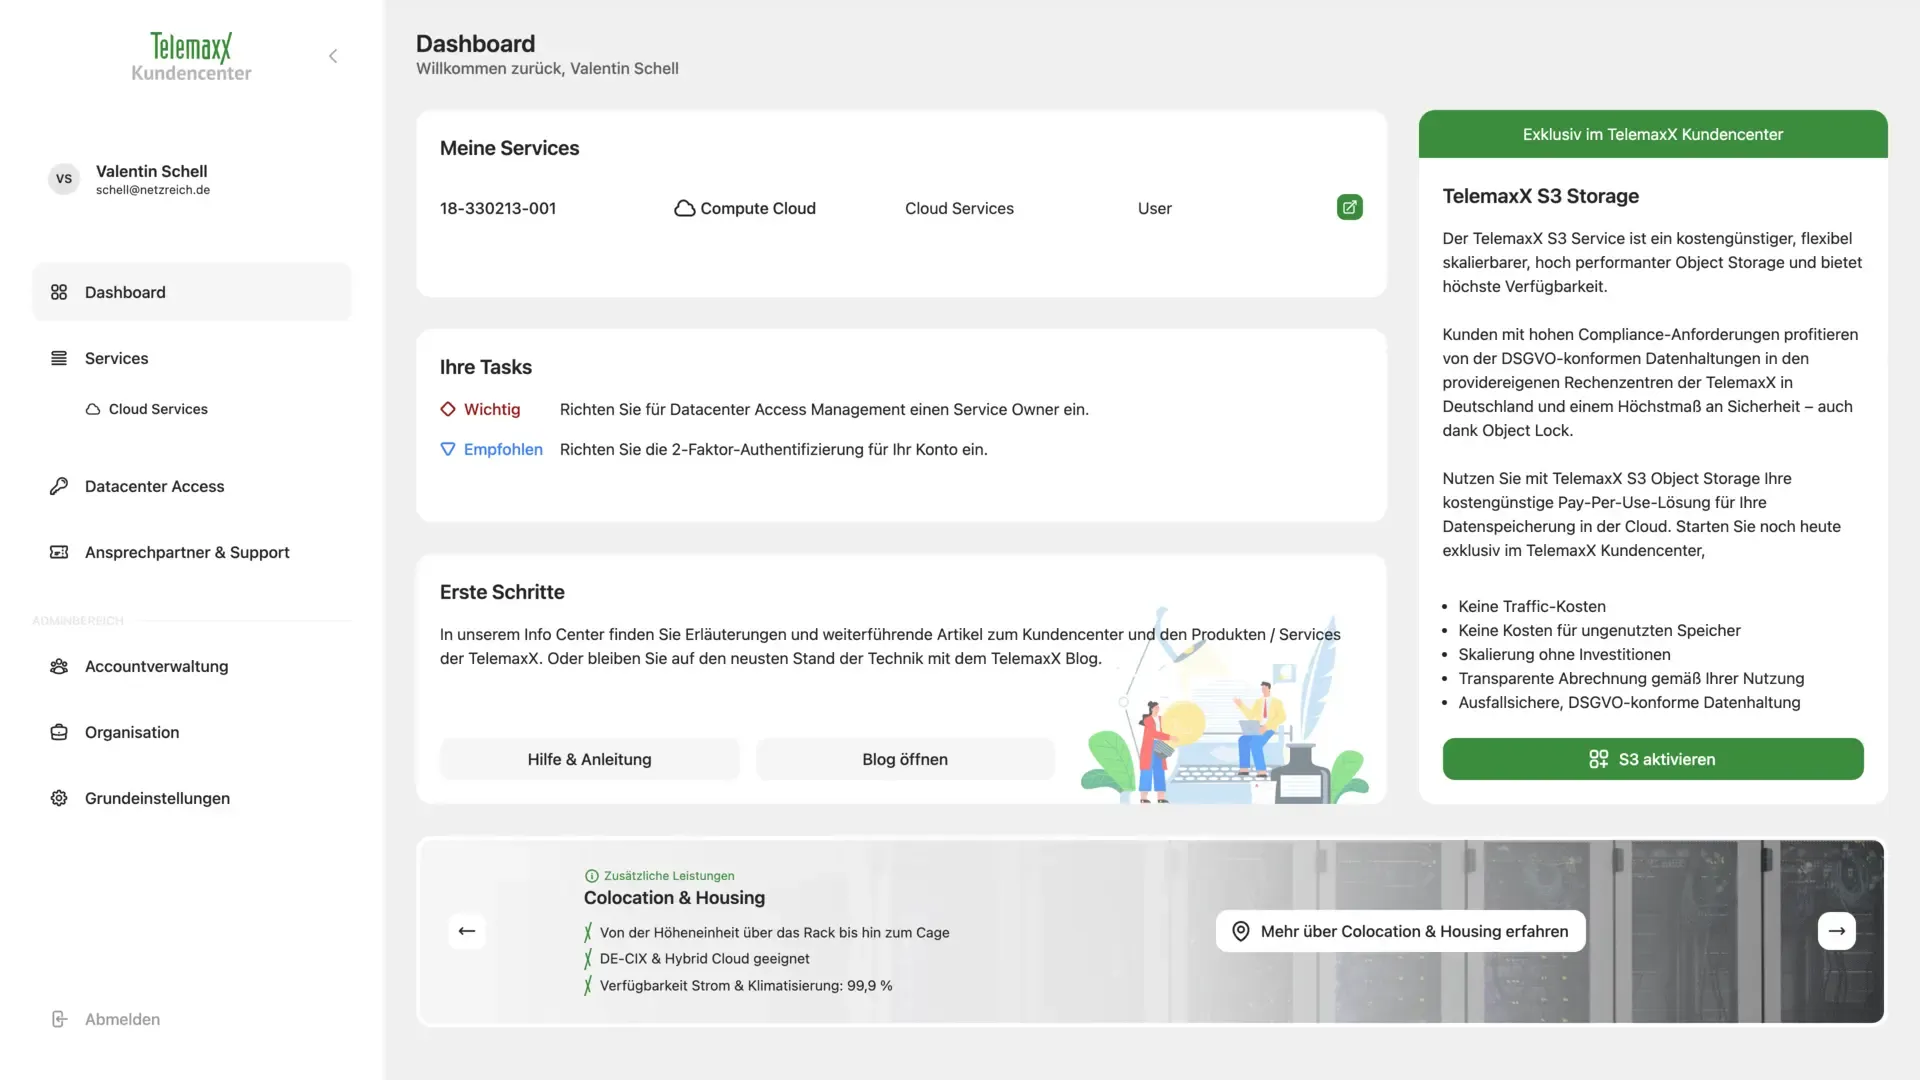1920x1080 pixels.
Task: Open the Wichtig task label
Action: coord(492,409)
